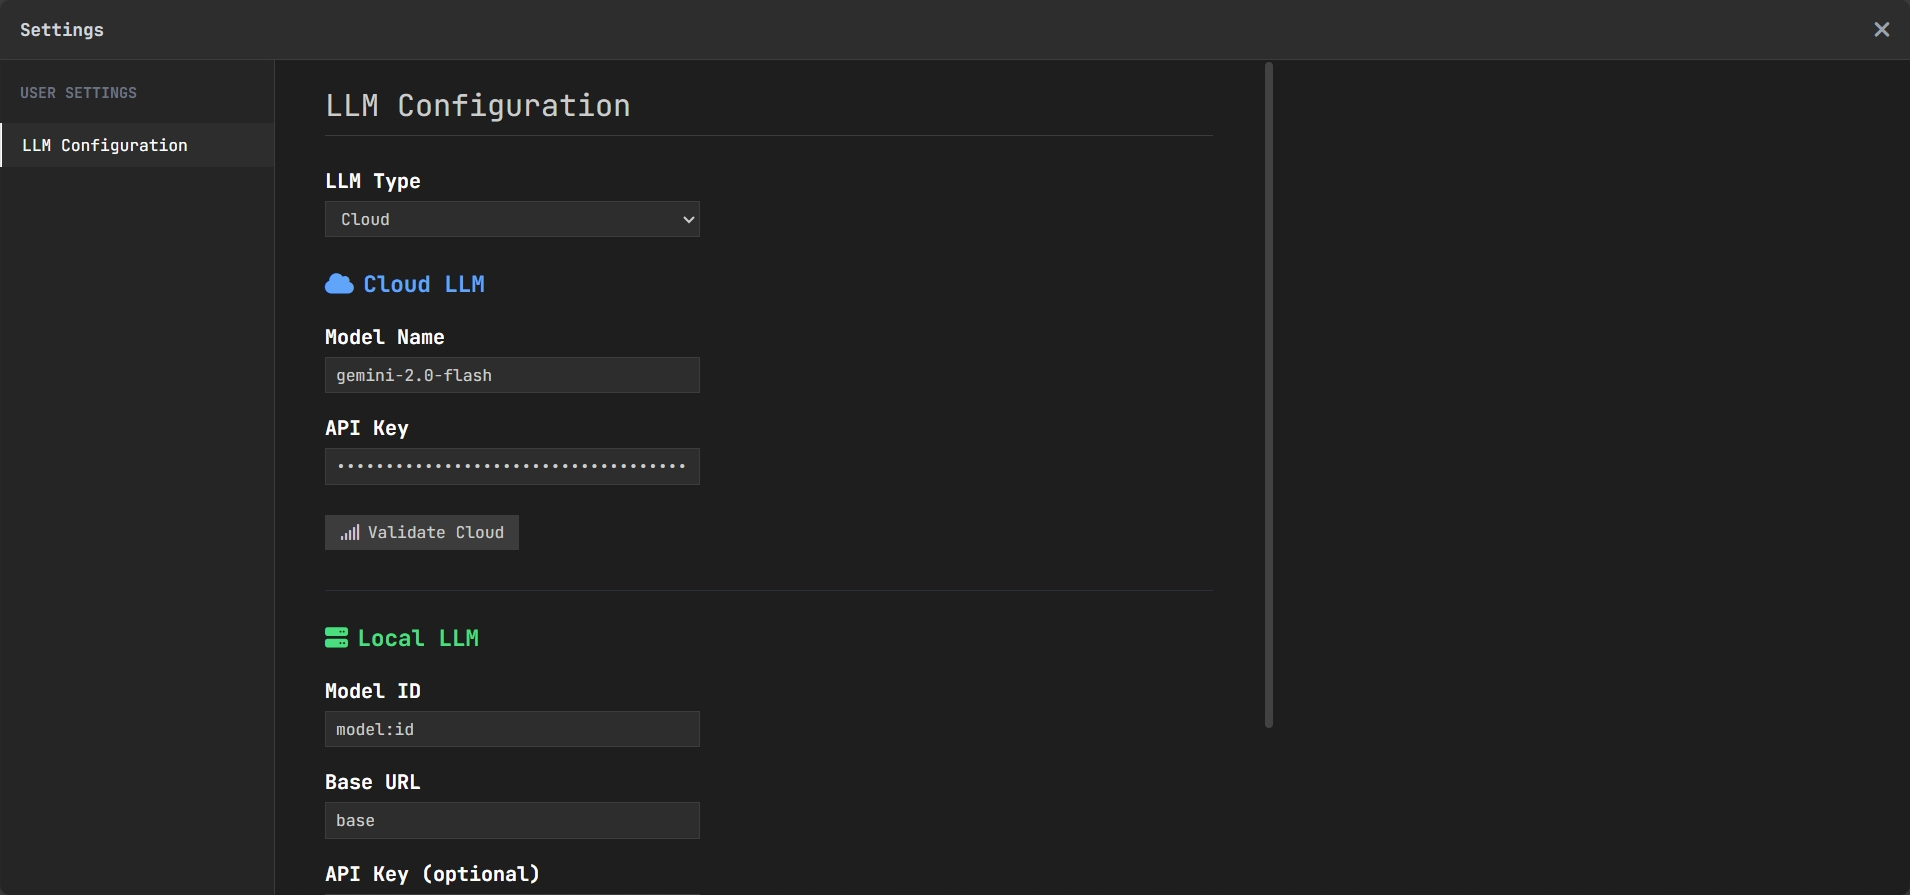Click the Cloud LLM cloud icon
This screenshot has width=1910, height=895.
point(339,284)
